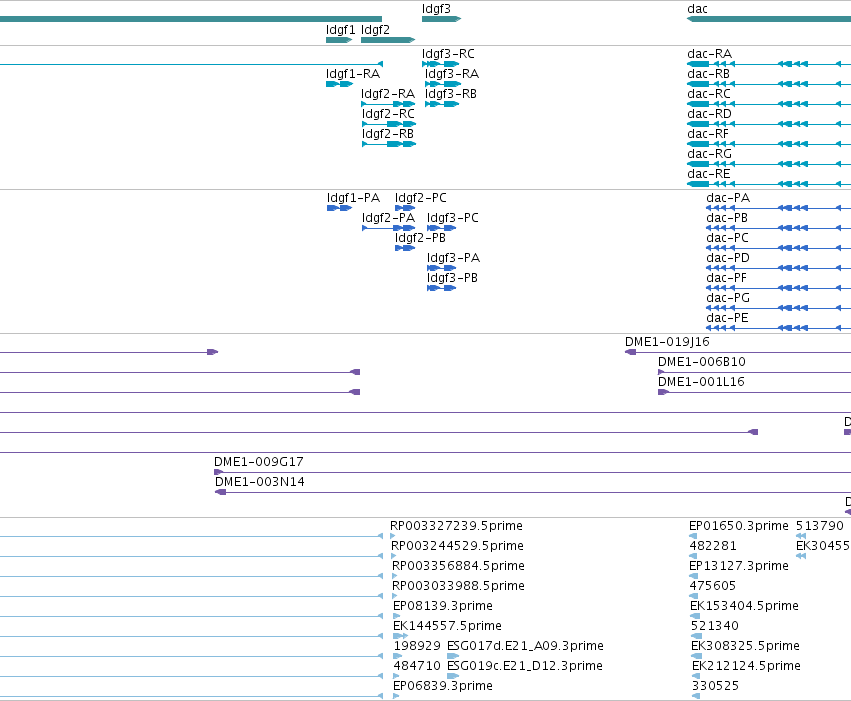The width and height of the screenshot is (851, 701).
Task: Choose the dac-PG protein label
Action: point(728,298)
